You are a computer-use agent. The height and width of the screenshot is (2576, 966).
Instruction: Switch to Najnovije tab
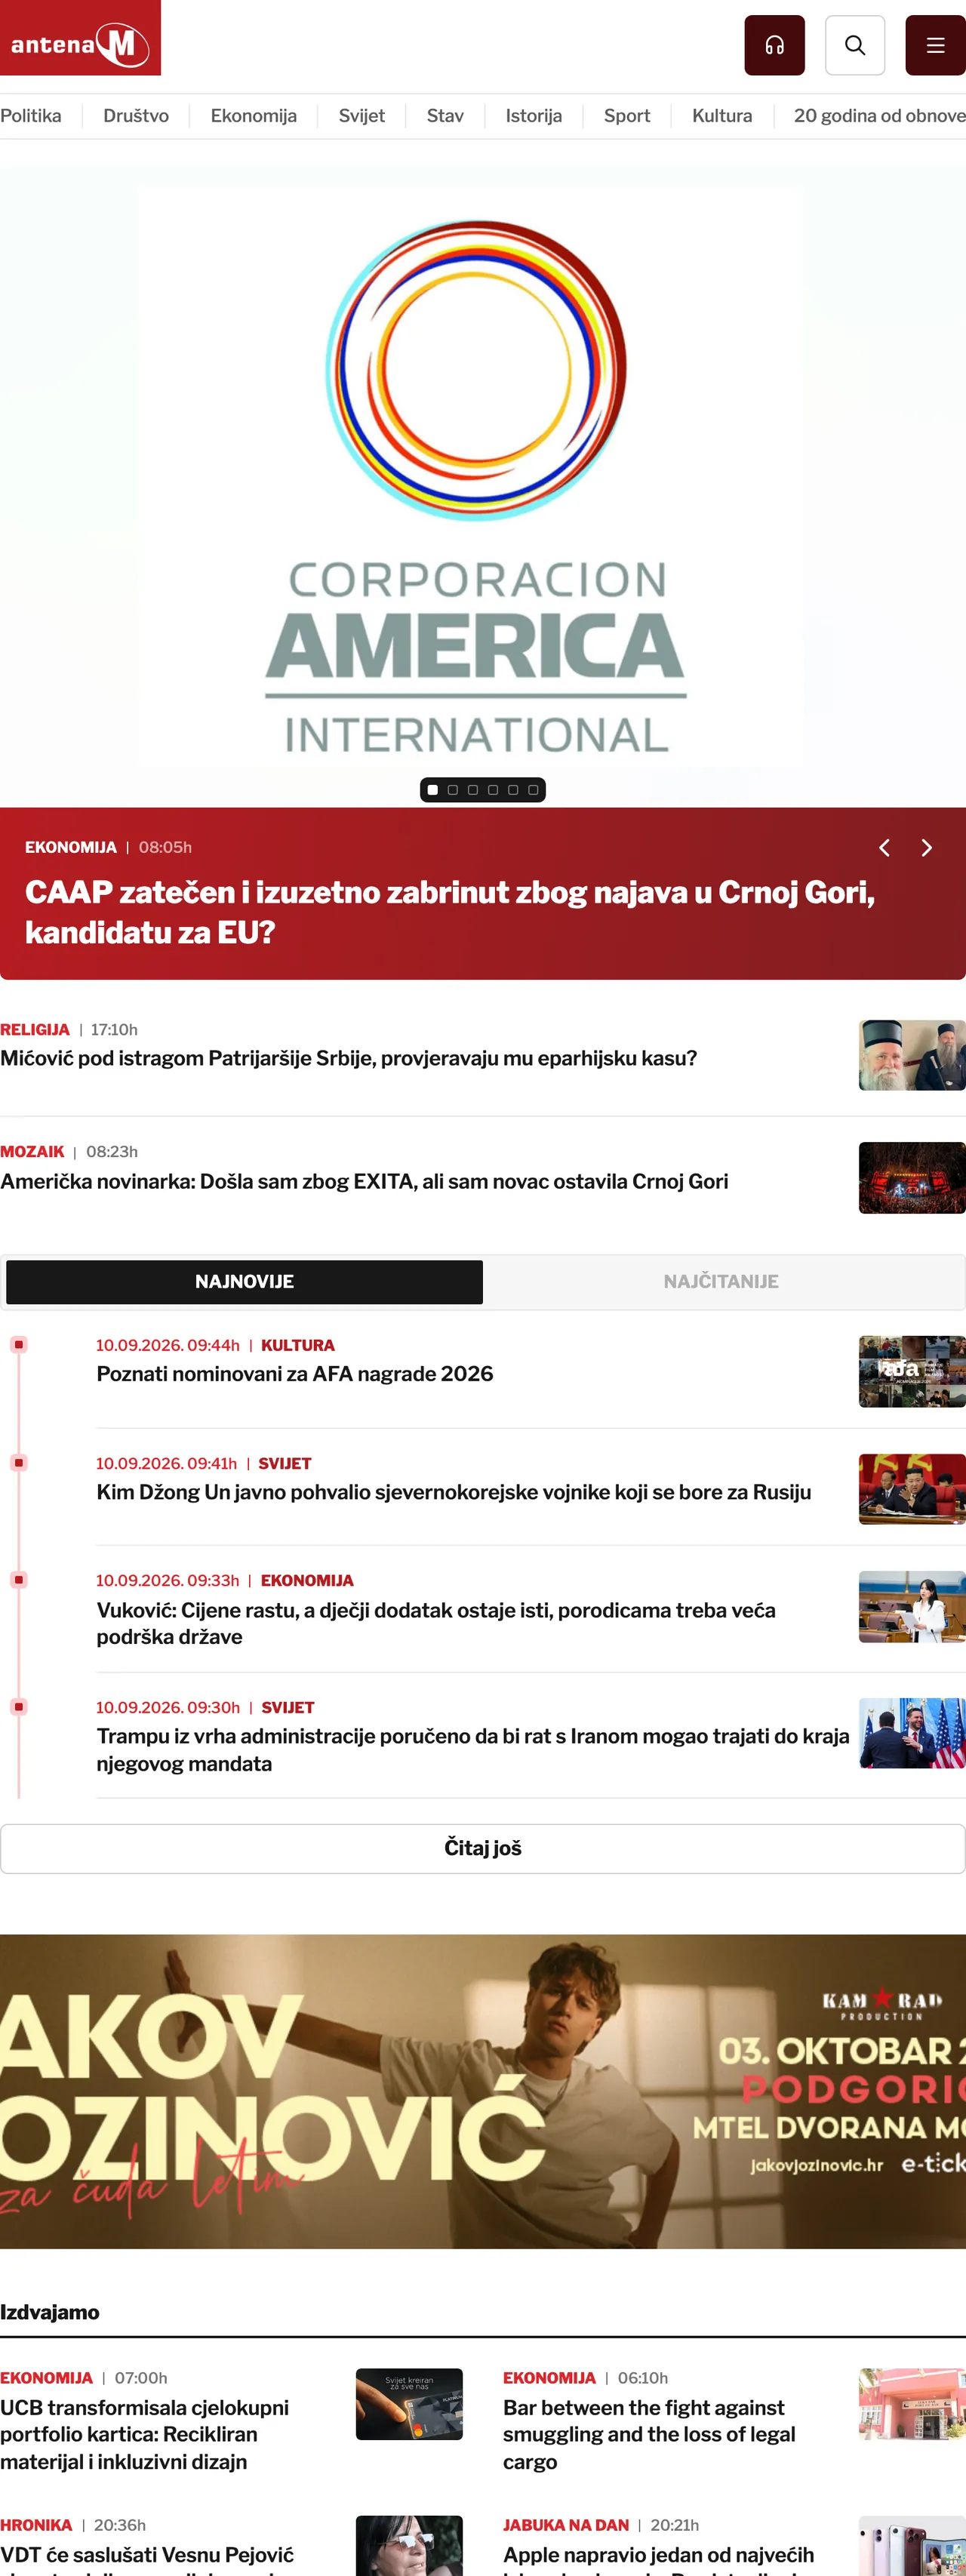244,1281
